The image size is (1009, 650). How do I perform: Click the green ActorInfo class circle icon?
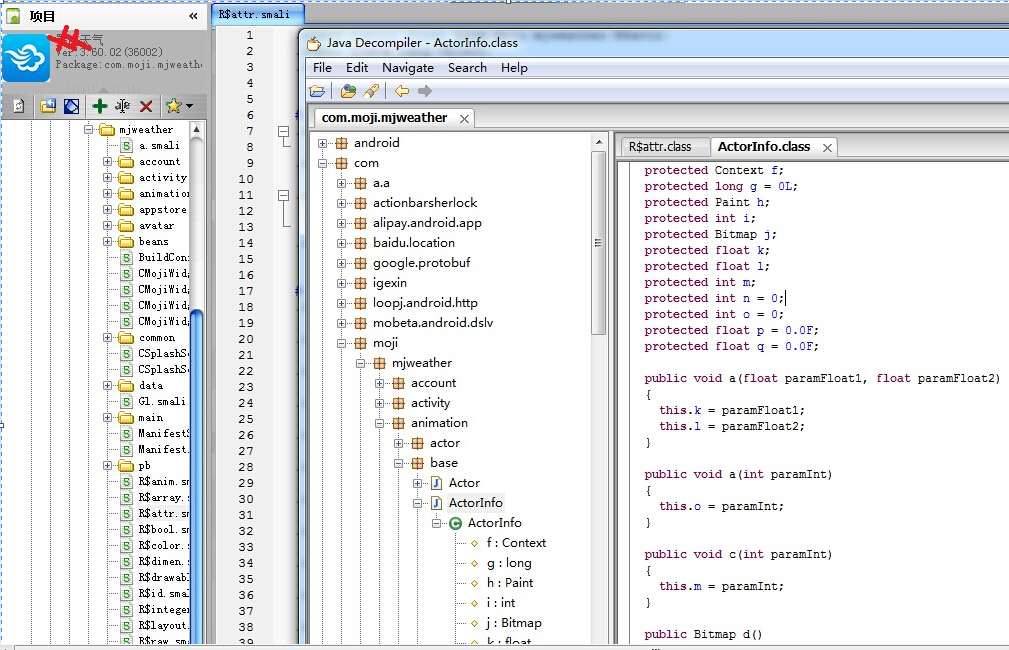click(x=455, y=523)
